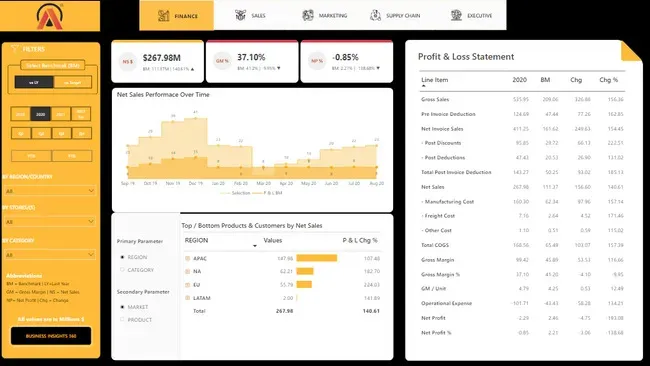
Task: Click the Net Sales line item
Action: [x=432, y=187]
